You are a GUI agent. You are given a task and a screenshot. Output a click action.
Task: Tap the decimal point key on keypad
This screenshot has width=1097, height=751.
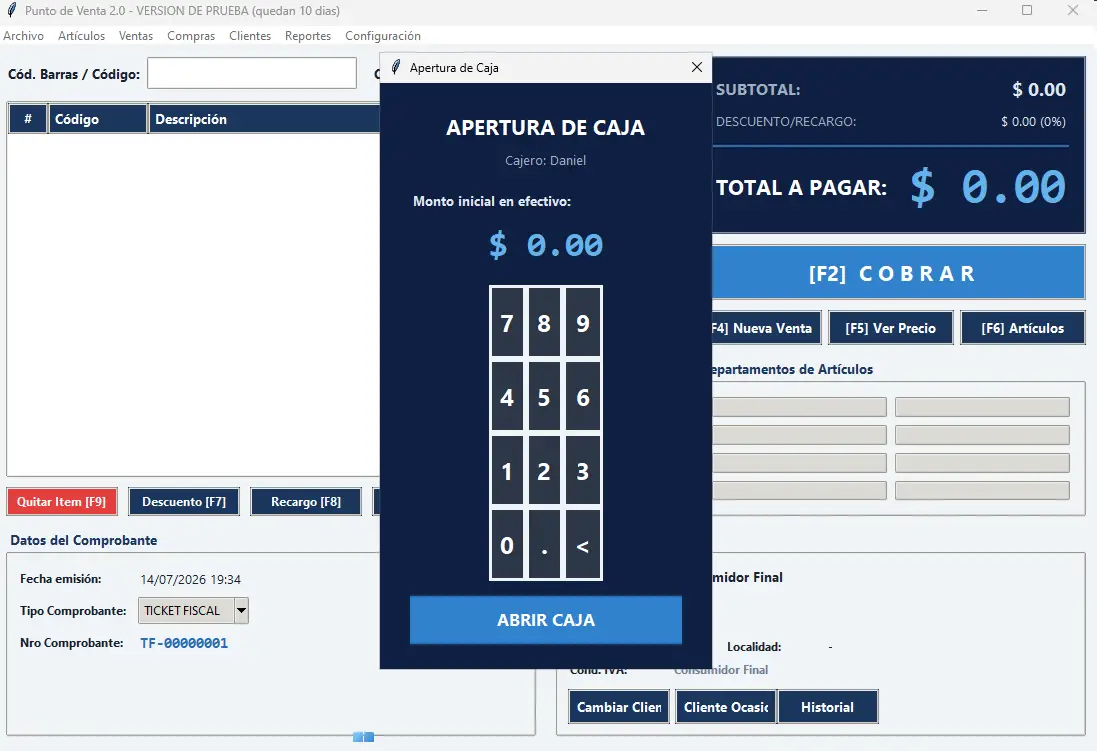[544, 545]
